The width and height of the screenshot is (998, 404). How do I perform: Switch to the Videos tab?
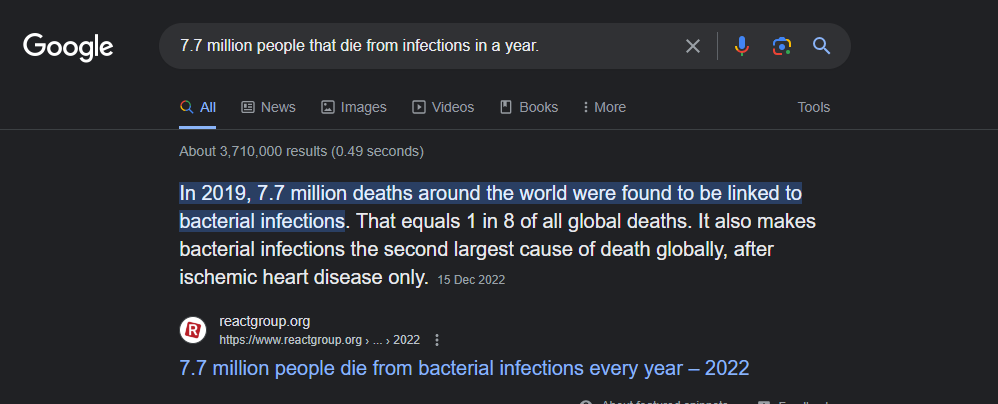pos(443,107)
